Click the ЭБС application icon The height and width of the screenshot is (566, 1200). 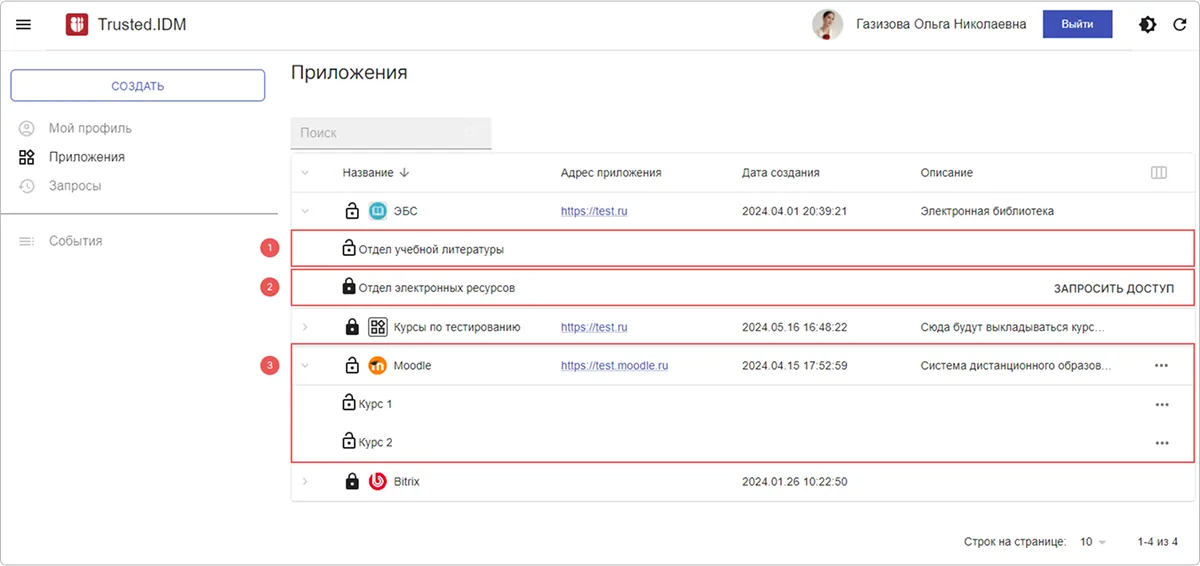click(x=377, y=211)
